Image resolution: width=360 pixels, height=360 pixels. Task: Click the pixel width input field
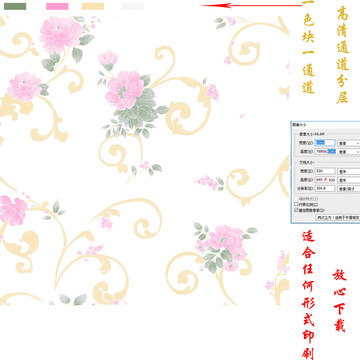[x=325, y=143]
